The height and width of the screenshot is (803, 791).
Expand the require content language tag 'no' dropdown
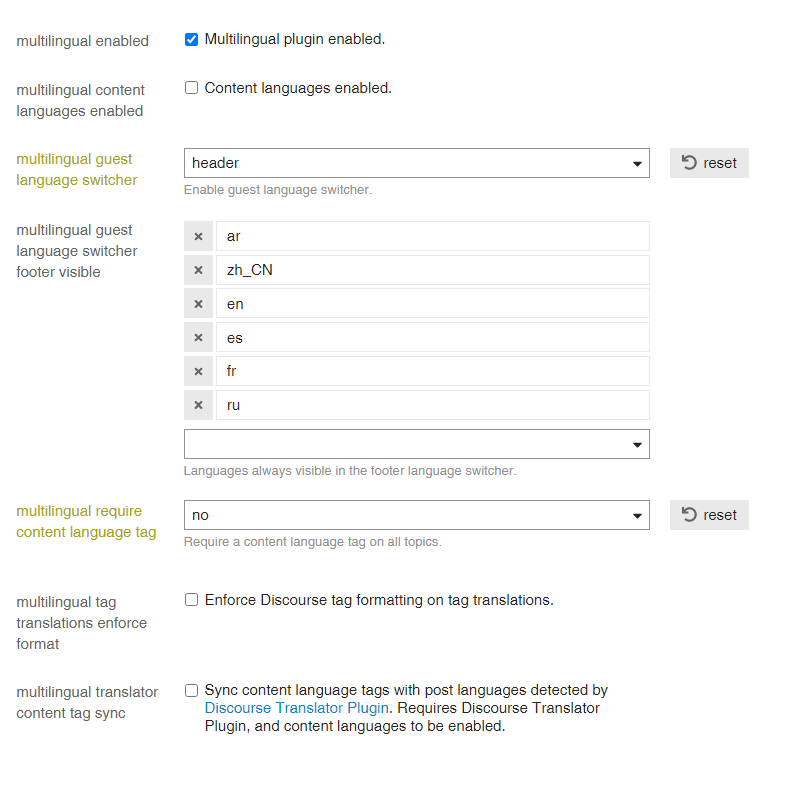[x=417, y=515]
